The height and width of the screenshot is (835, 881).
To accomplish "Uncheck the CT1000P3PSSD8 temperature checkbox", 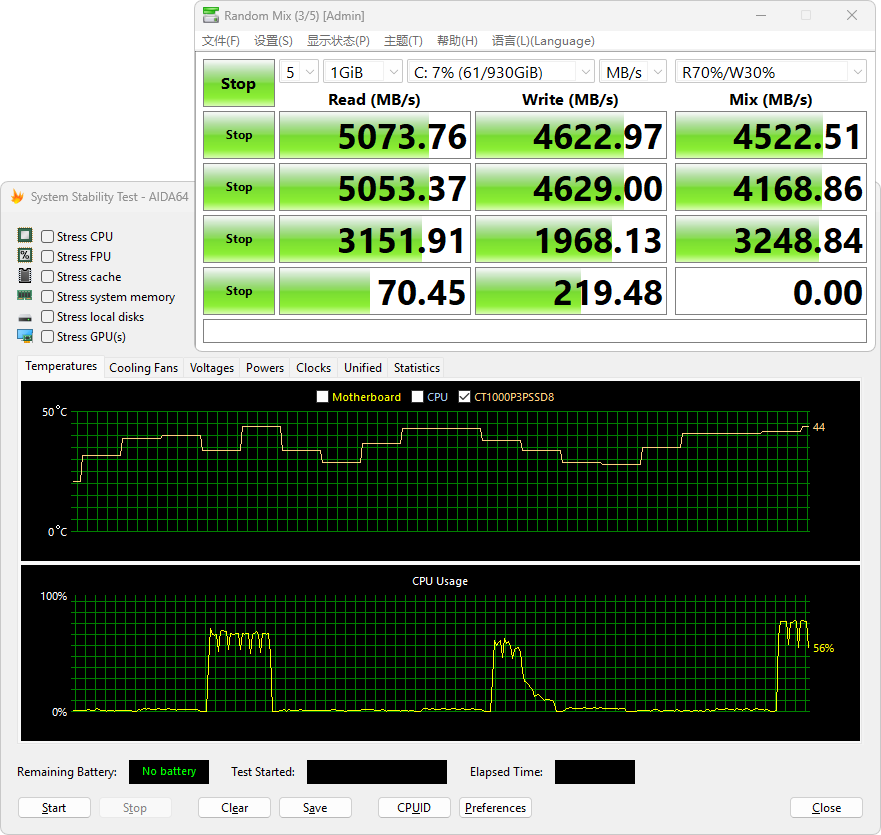I will (x=465, y=397).
